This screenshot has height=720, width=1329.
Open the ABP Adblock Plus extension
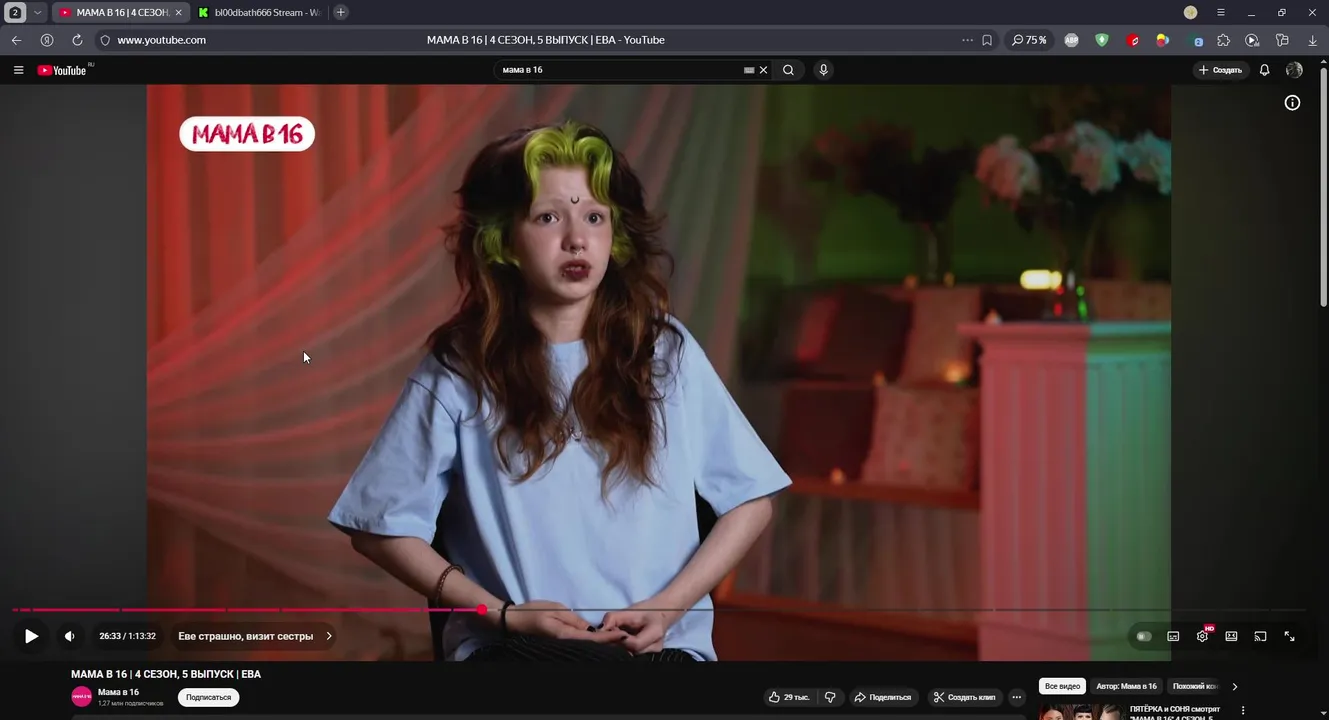pyautogui.click(x=1071, y=40)
